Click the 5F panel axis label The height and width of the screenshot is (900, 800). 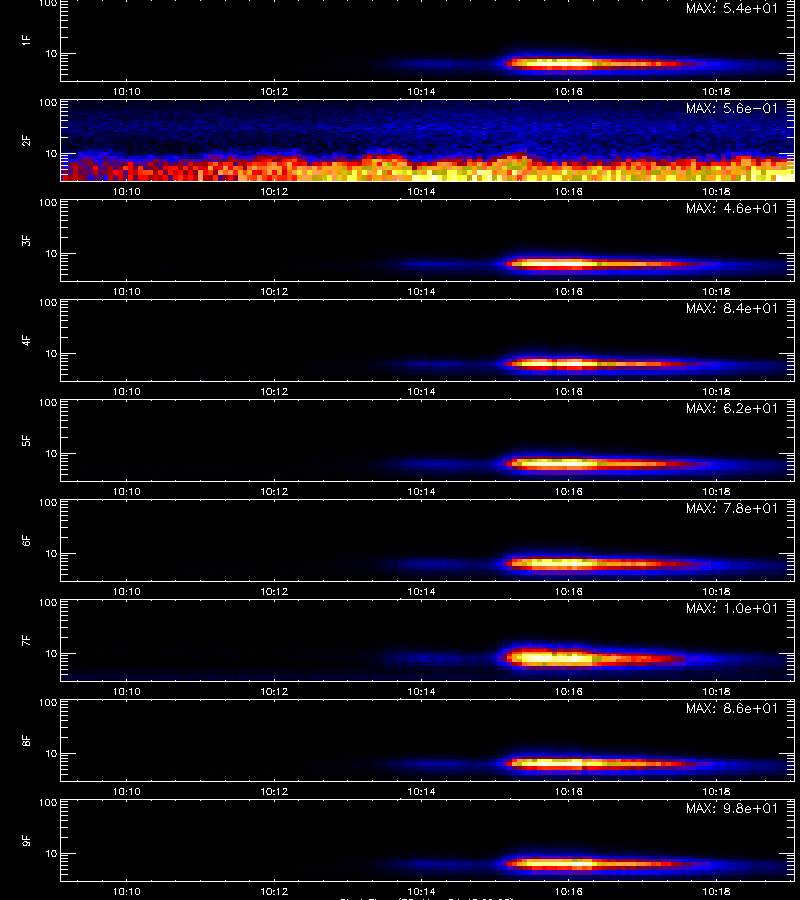[x=26, y=440]
